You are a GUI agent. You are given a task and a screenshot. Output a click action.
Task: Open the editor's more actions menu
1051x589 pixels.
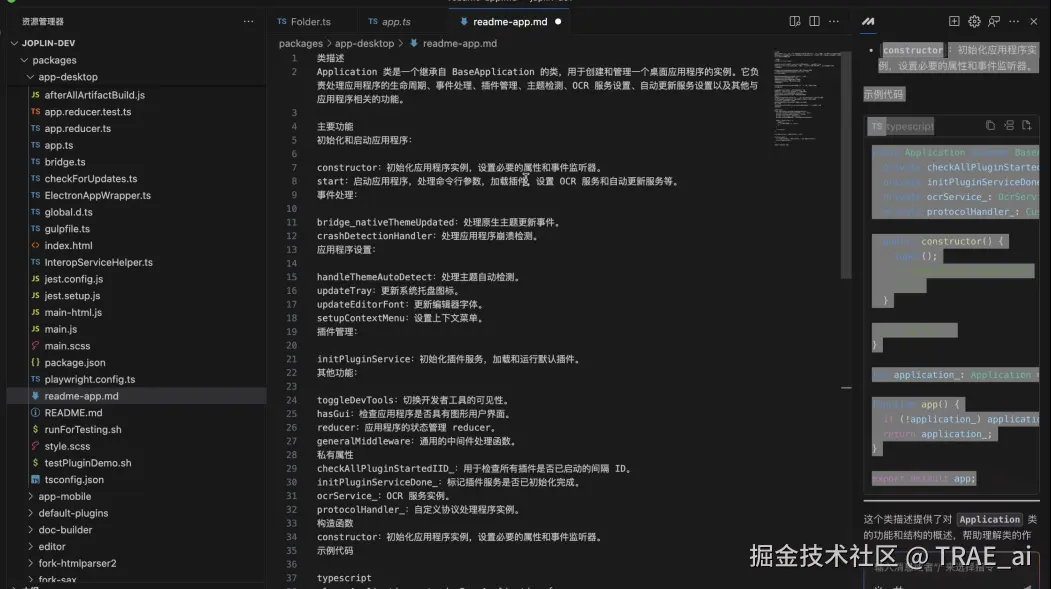(833, 21)
